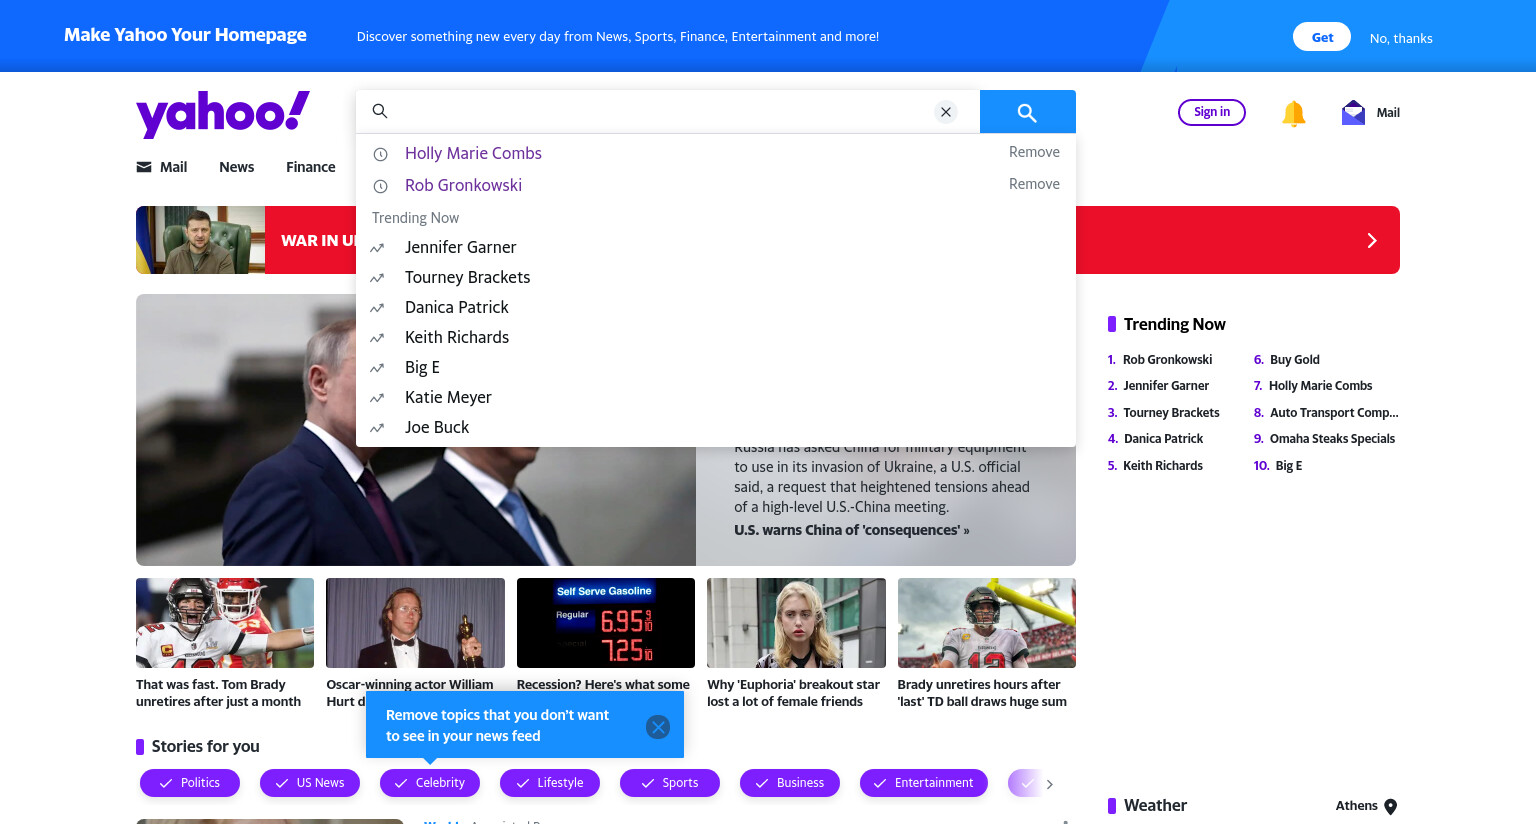Click the blue search magnifier button
The height and width of the screenshot is (824, 1536).
tap(1027, 112)
